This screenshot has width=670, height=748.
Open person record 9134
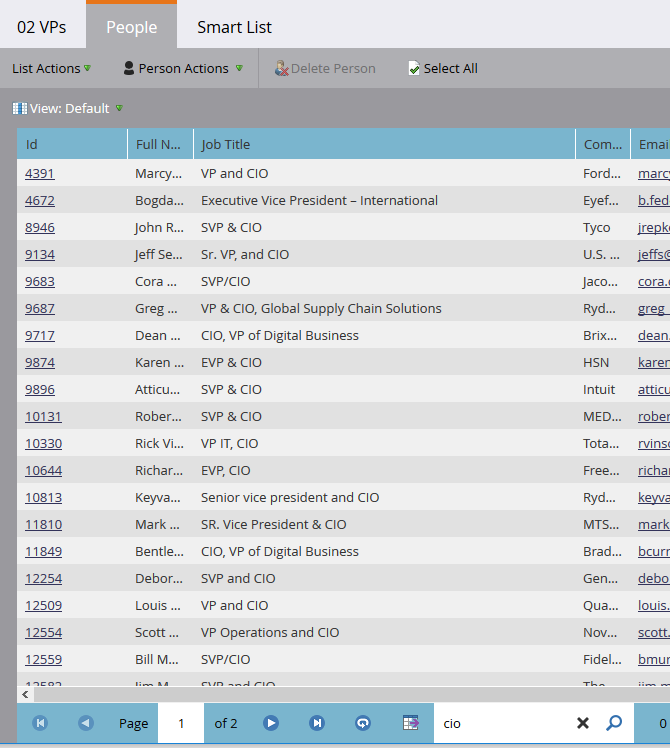(40, 254)
